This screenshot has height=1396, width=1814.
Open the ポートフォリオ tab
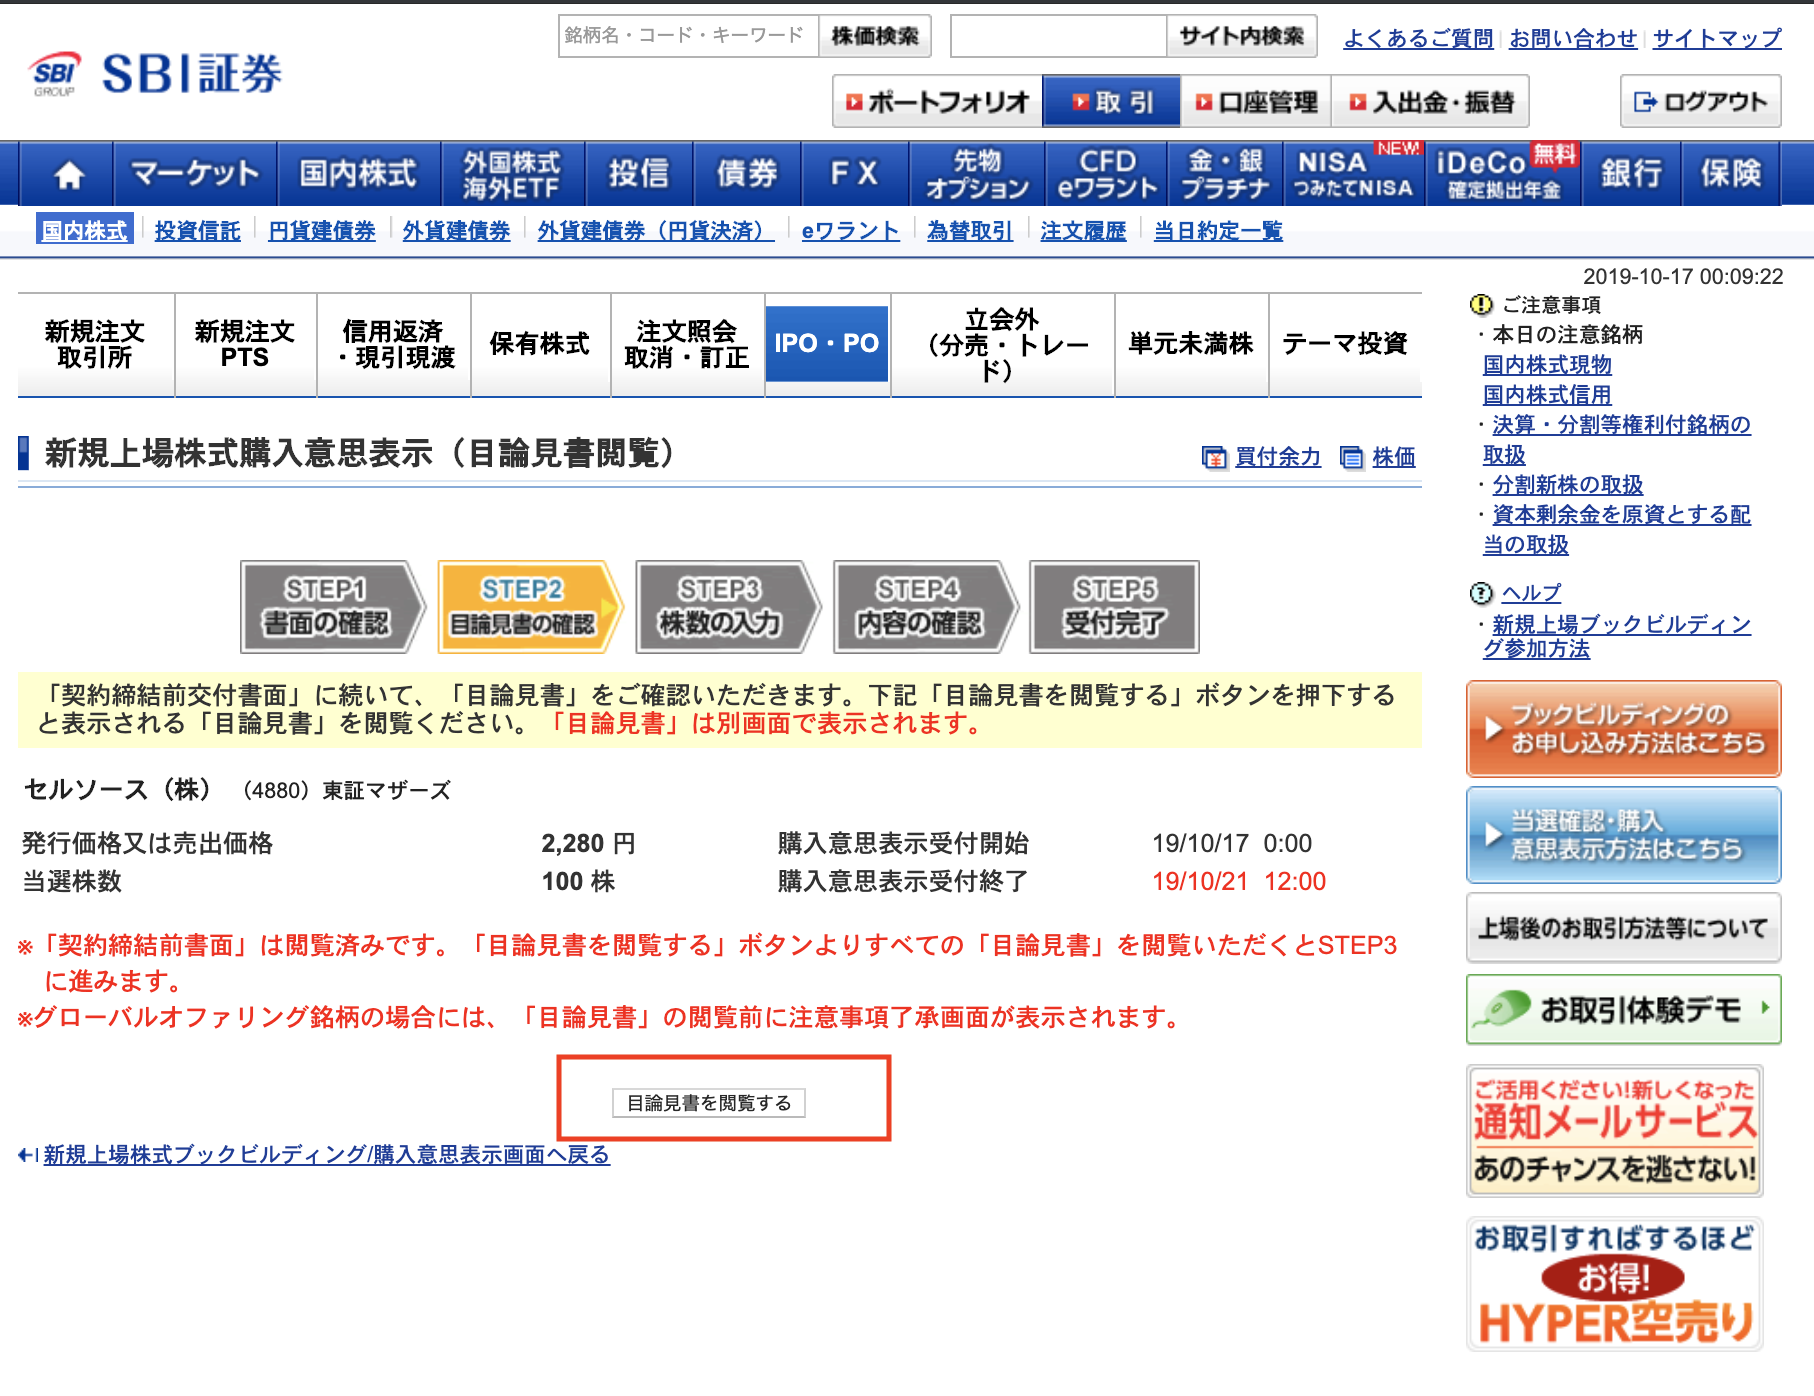pyautogui.click(x=937, y=101)
